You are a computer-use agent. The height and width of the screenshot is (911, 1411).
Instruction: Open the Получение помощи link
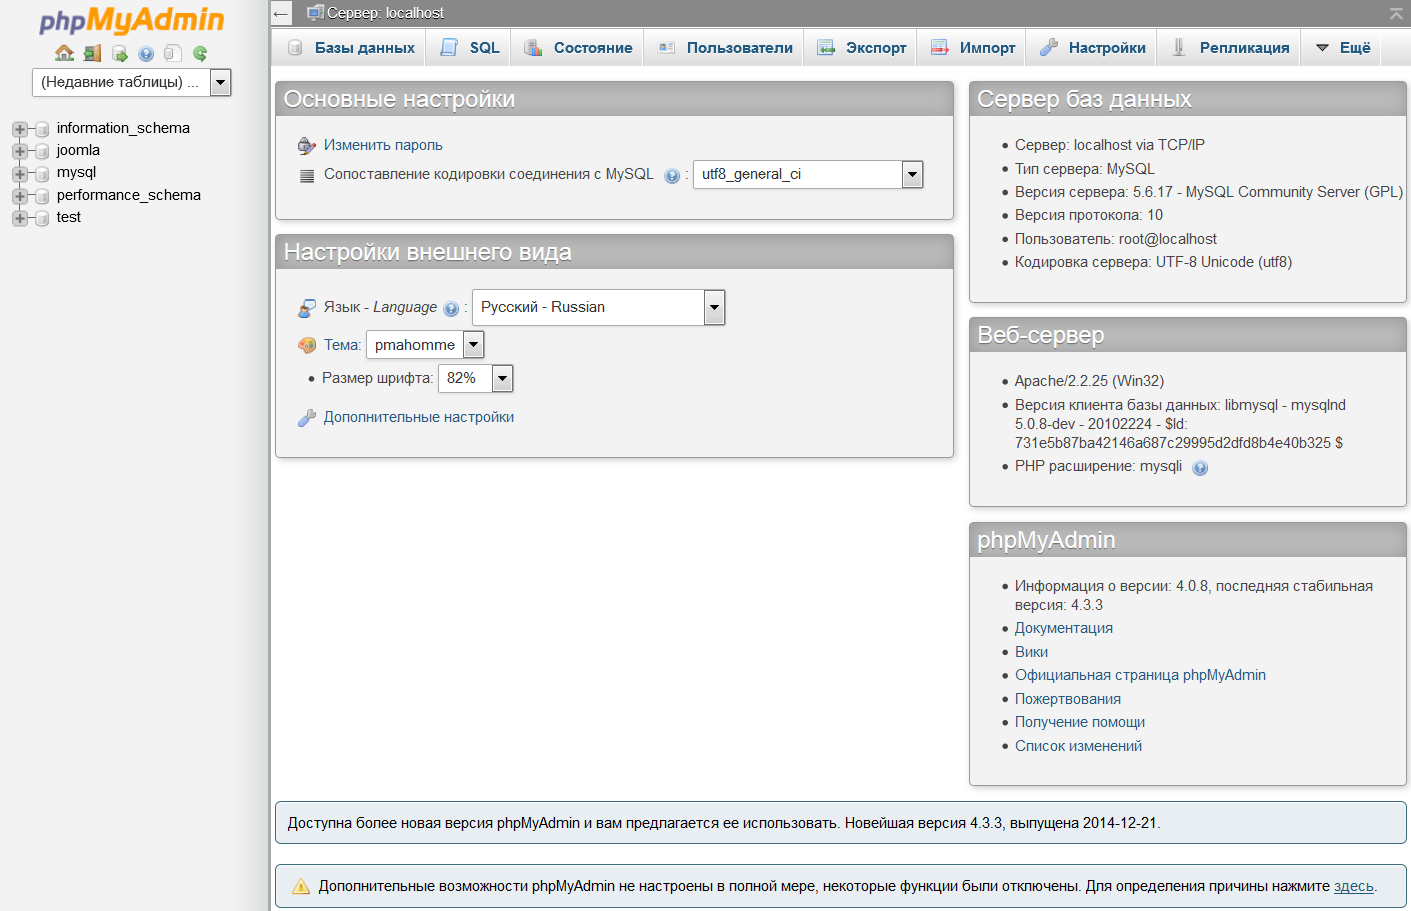click(x=1080, y=722)
